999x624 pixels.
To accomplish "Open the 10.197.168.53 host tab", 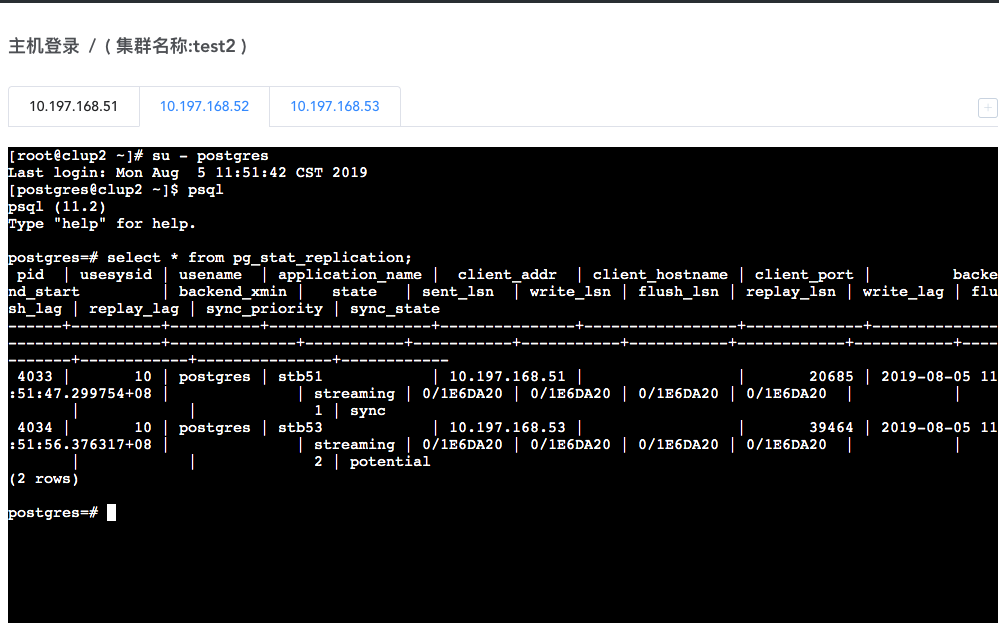I will tap(334, 106).
